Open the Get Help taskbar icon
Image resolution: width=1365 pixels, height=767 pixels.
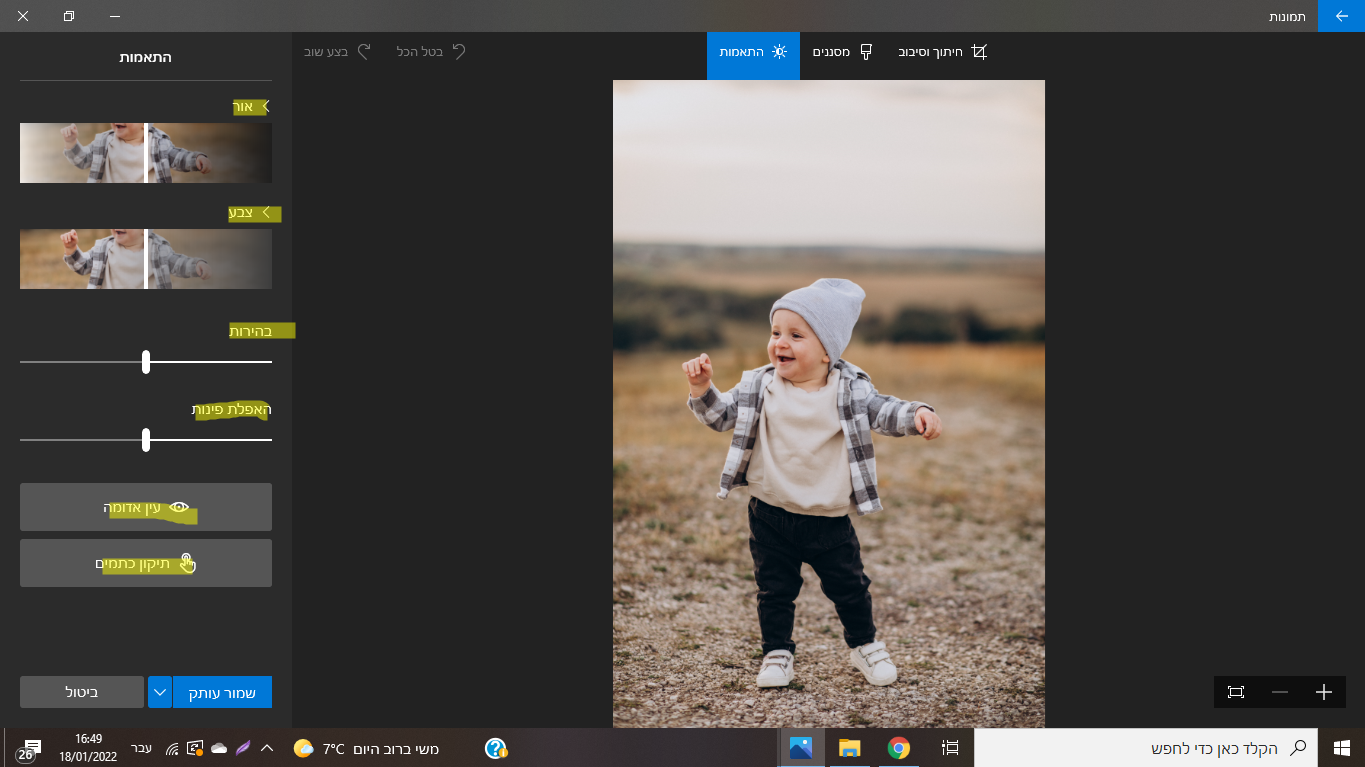tap(496, 748)
